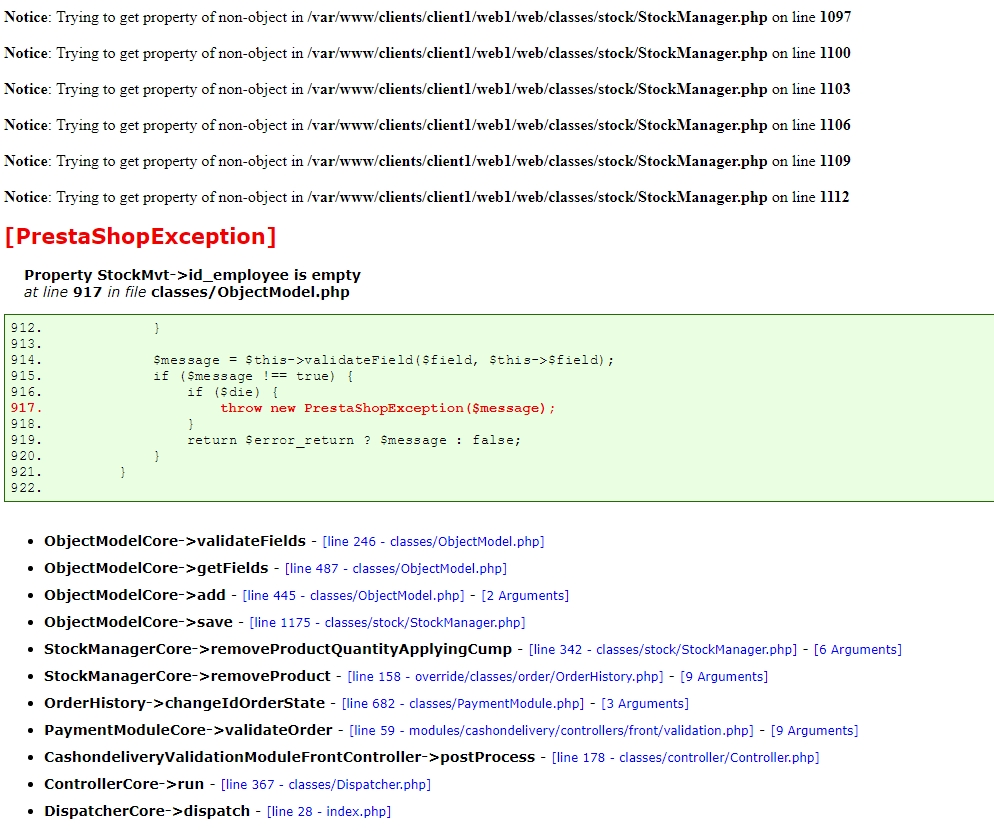Expand 6 Arguments for removeProductQuantityApplyingCump
This screenshot has height=831, width=994.
coord(858,650)
